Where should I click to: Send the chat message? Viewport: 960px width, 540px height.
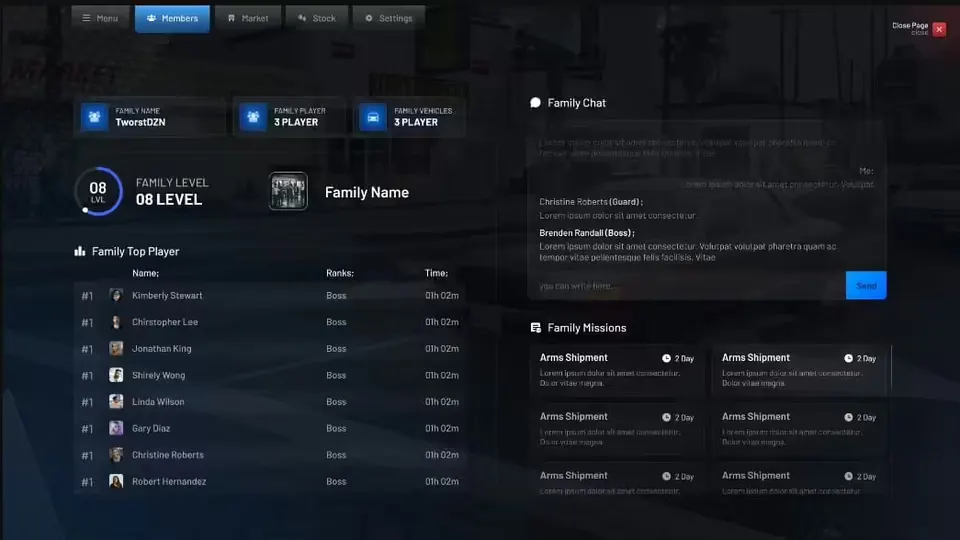pos(866,285)
